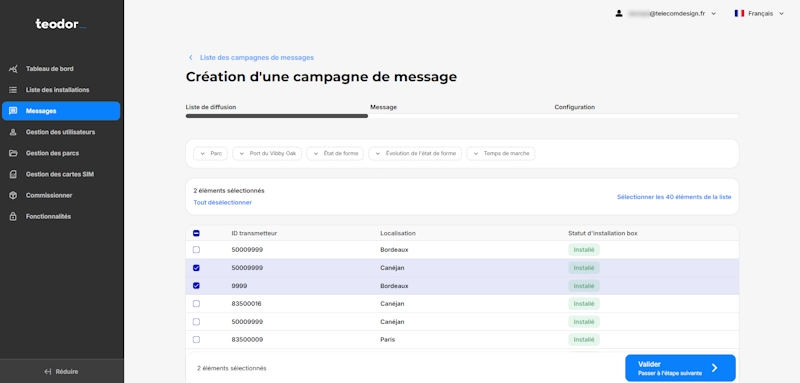Click Liste des campagnes de messages link
Viewport: 800px width, 383px height.
(257, 58)
